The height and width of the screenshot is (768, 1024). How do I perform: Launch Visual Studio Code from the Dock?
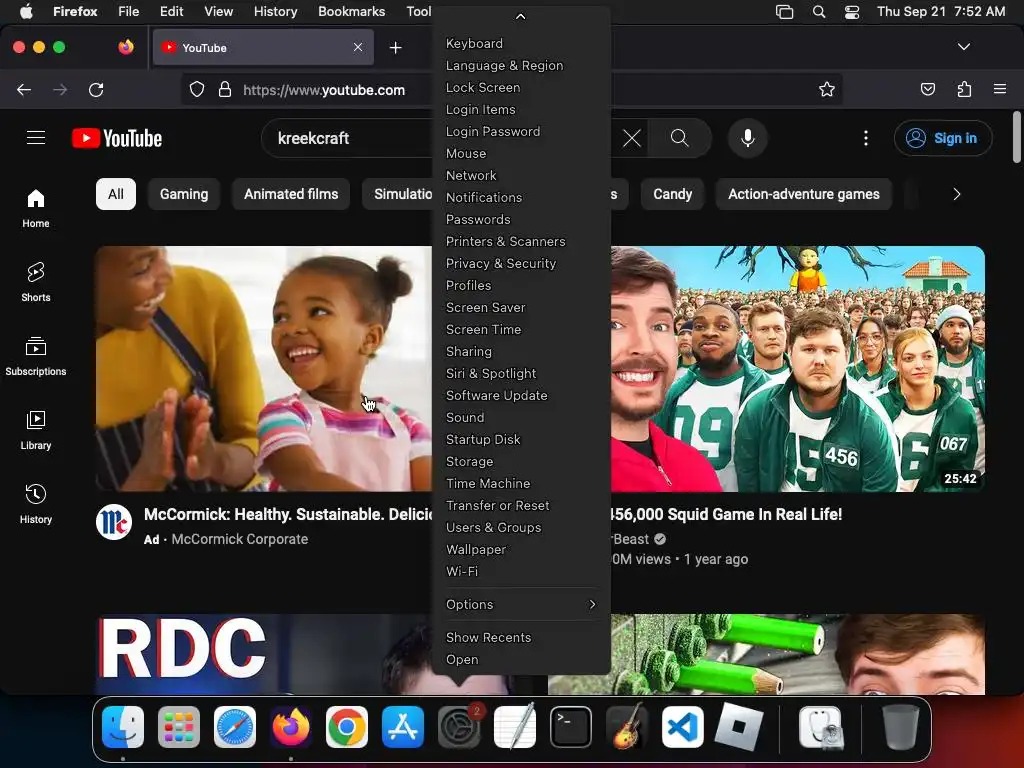(683, 727)
